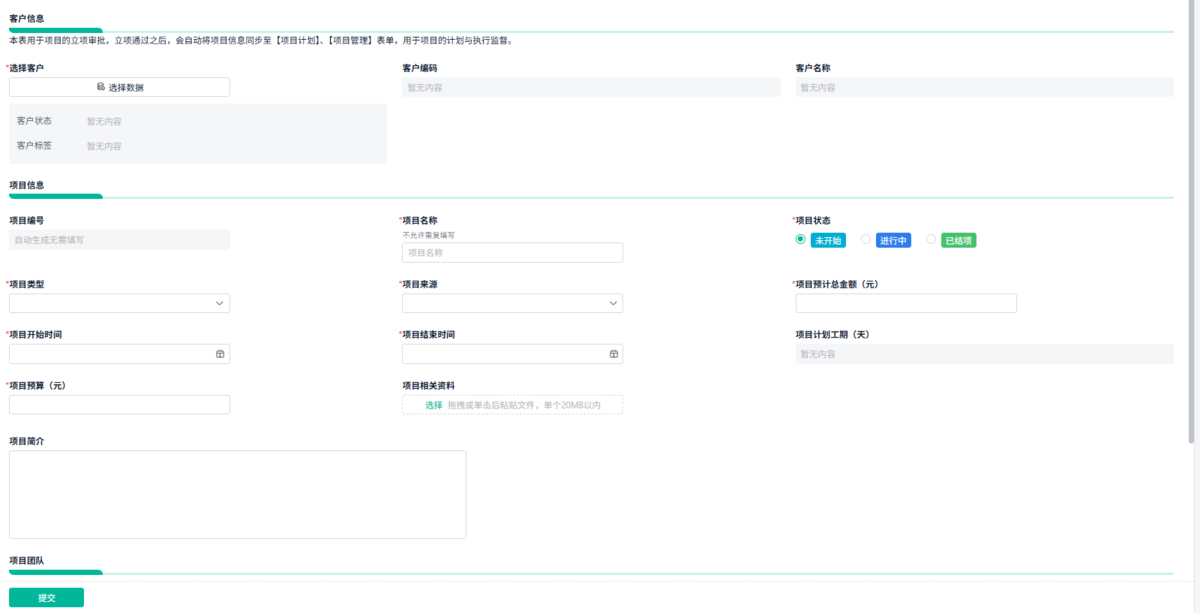
Task: Click the 项目编号 auto-generated field
Action: [119, 240]
